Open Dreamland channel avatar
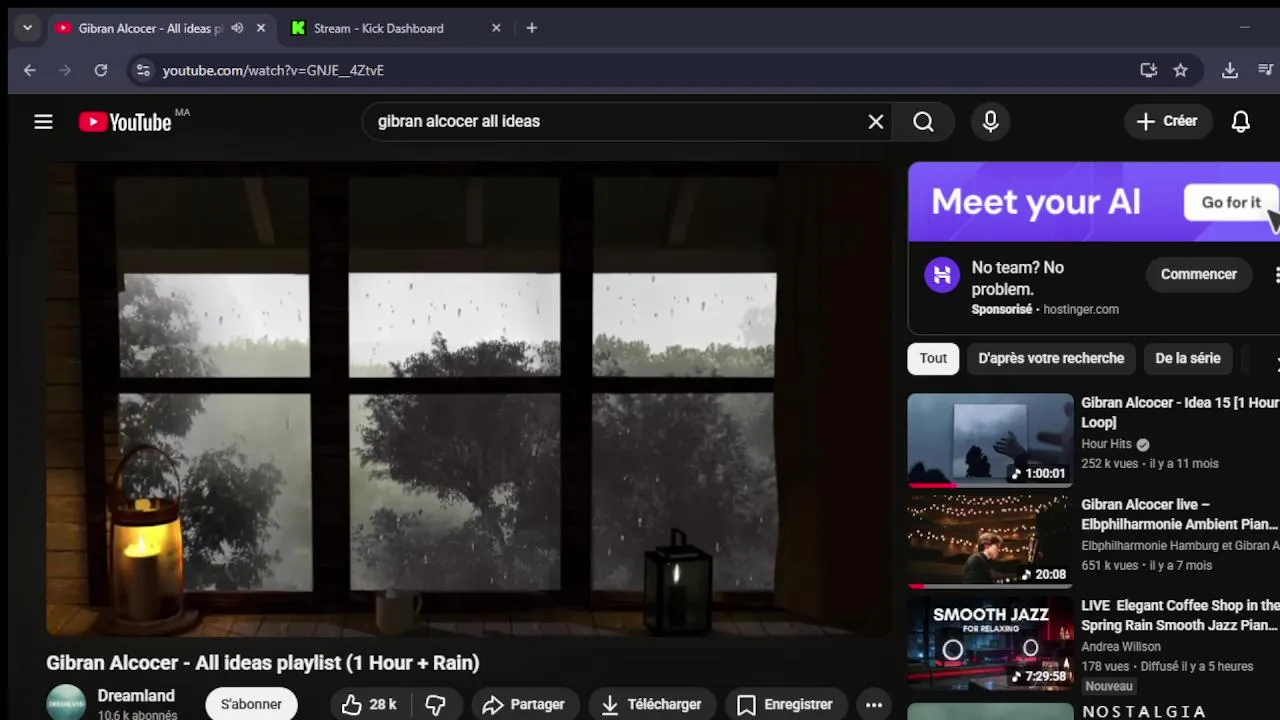Image resolution: width=1280 pixels, height=720 pixels. [66, 702]
